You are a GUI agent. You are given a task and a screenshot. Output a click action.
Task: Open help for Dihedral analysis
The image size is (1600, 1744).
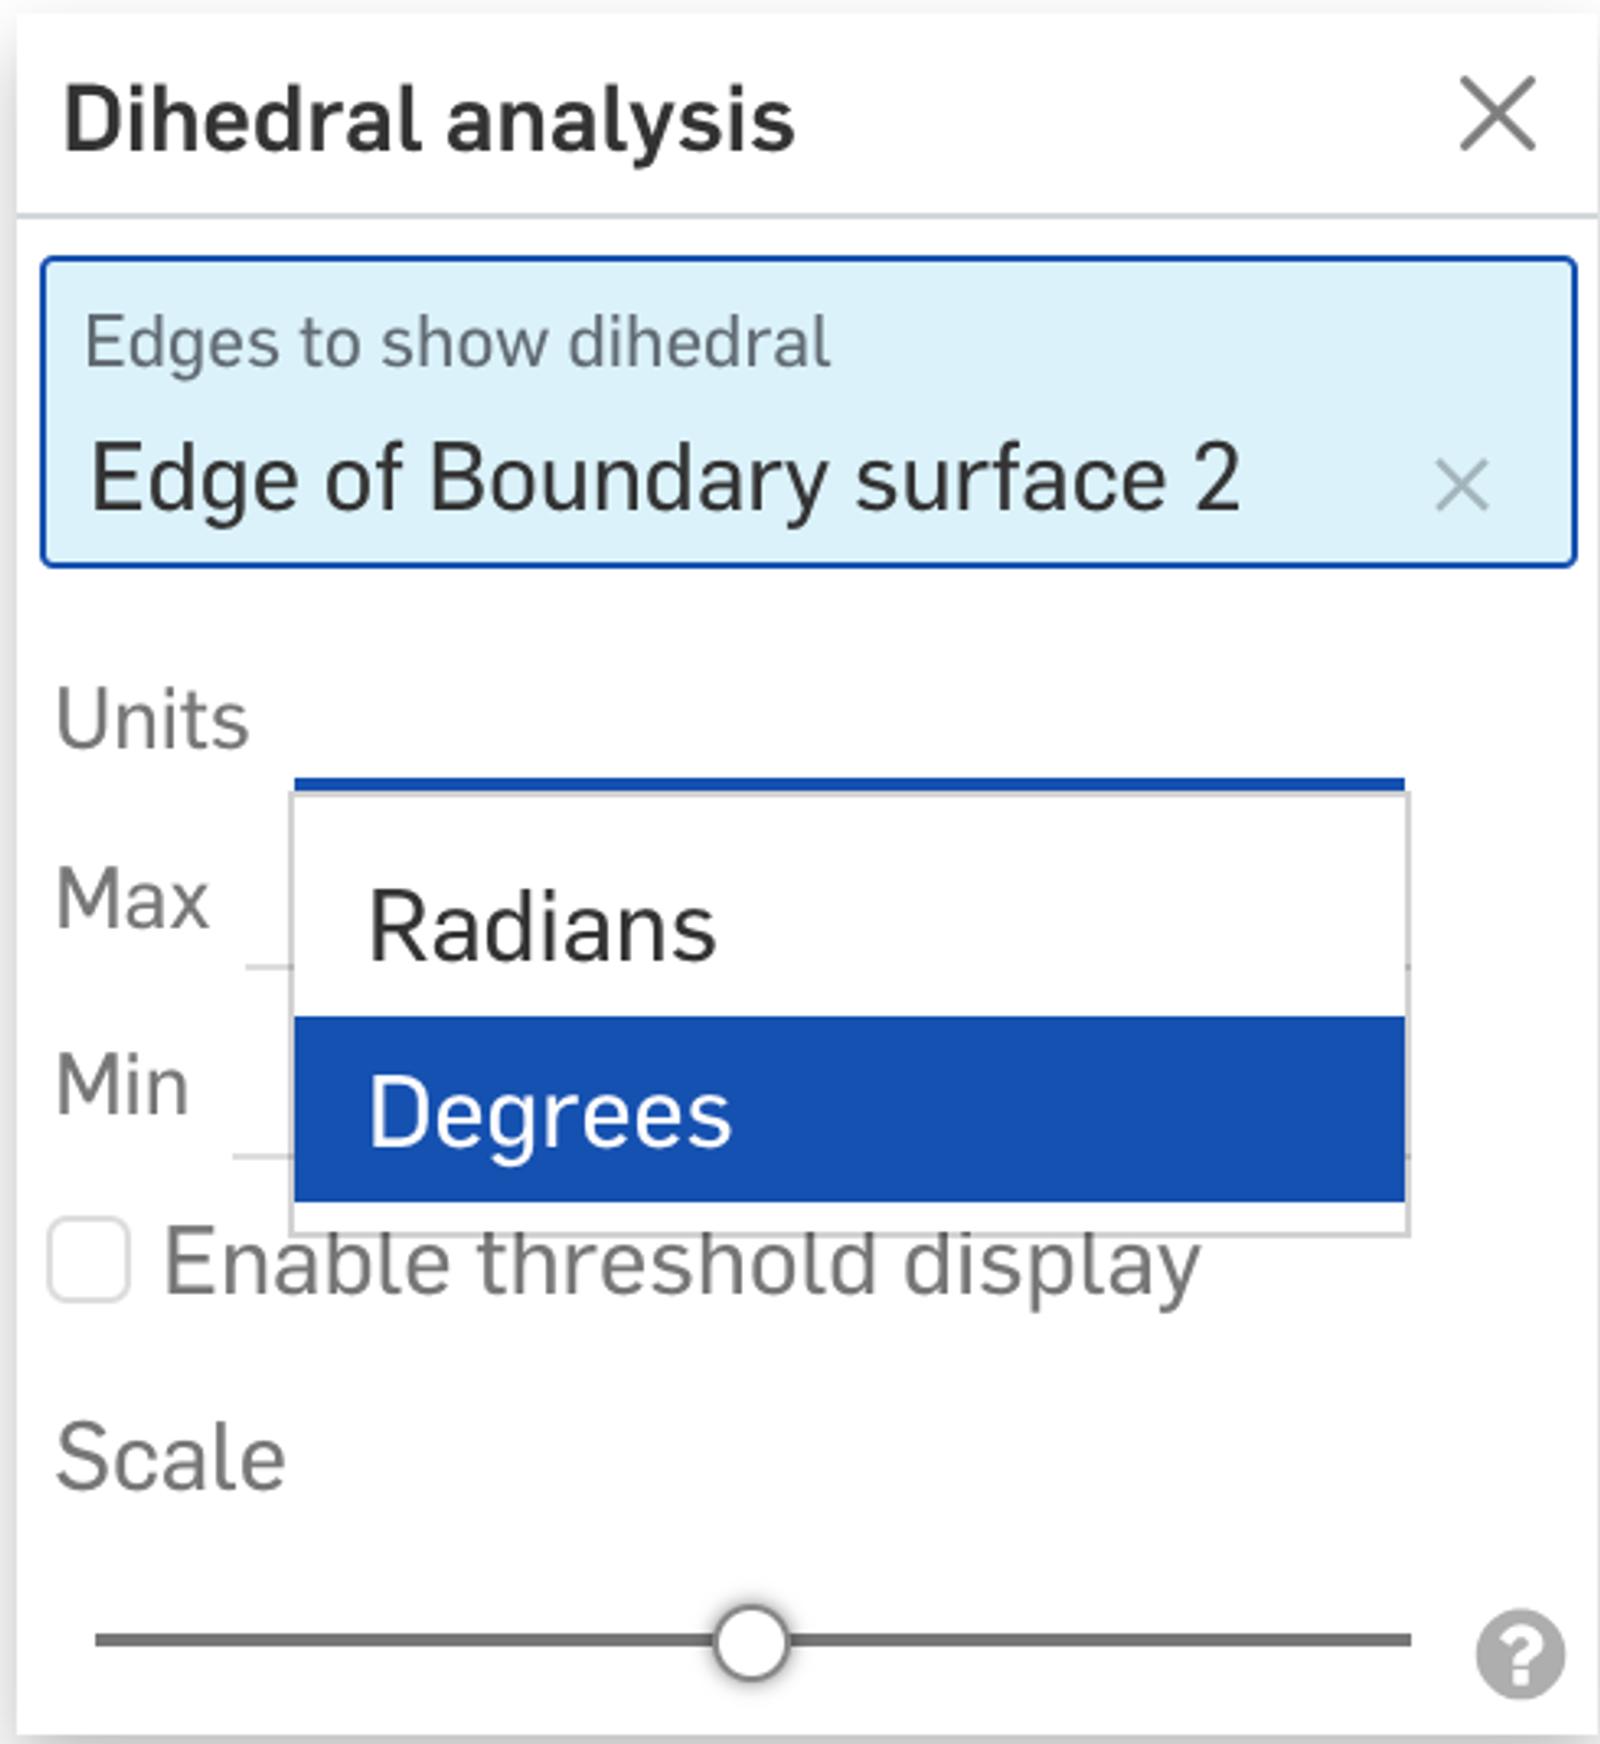1519,1654
